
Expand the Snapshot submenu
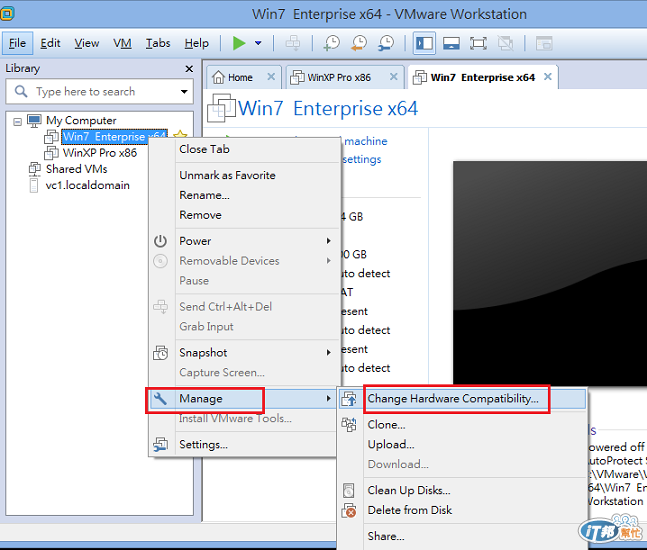pos(244,353)
